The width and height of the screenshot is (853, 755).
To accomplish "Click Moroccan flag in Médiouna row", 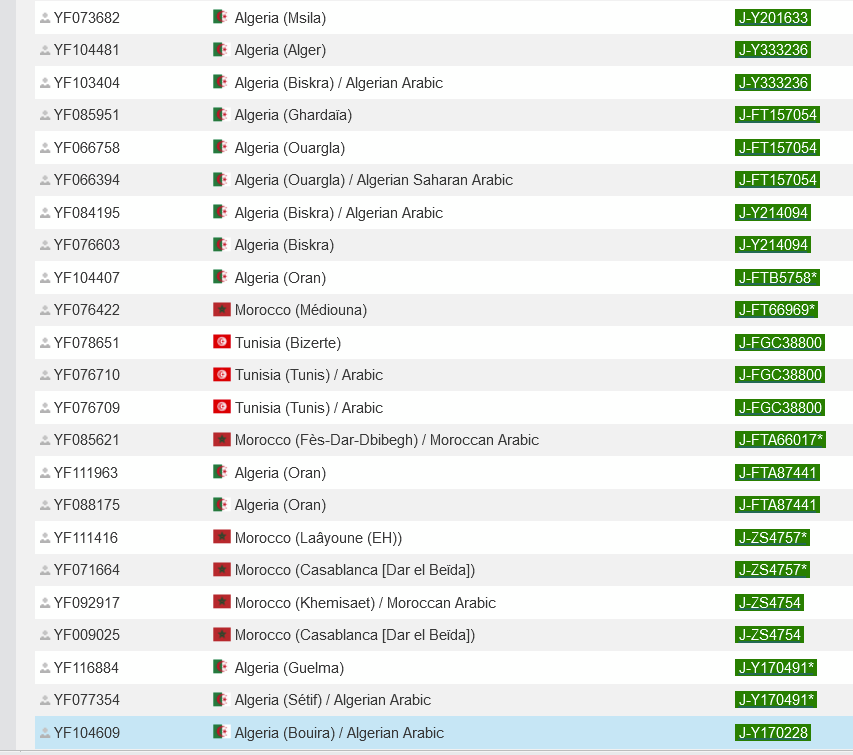I will point(221,310).
